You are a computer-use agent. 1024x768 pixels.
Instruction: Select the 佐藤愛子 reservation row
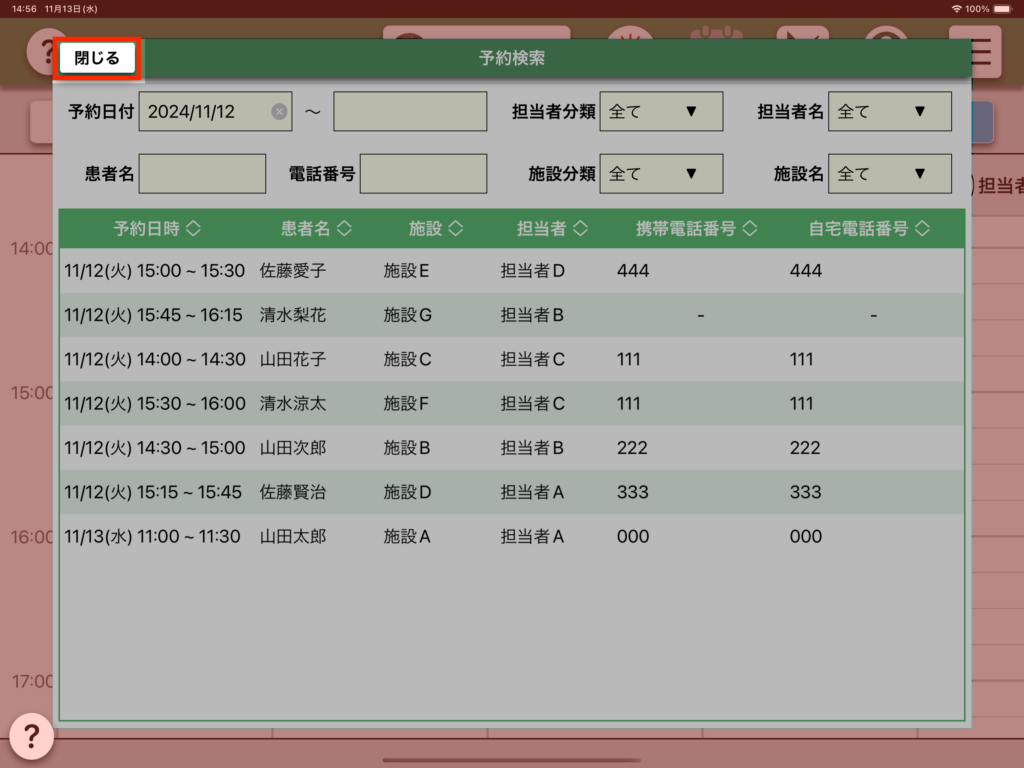511,271
